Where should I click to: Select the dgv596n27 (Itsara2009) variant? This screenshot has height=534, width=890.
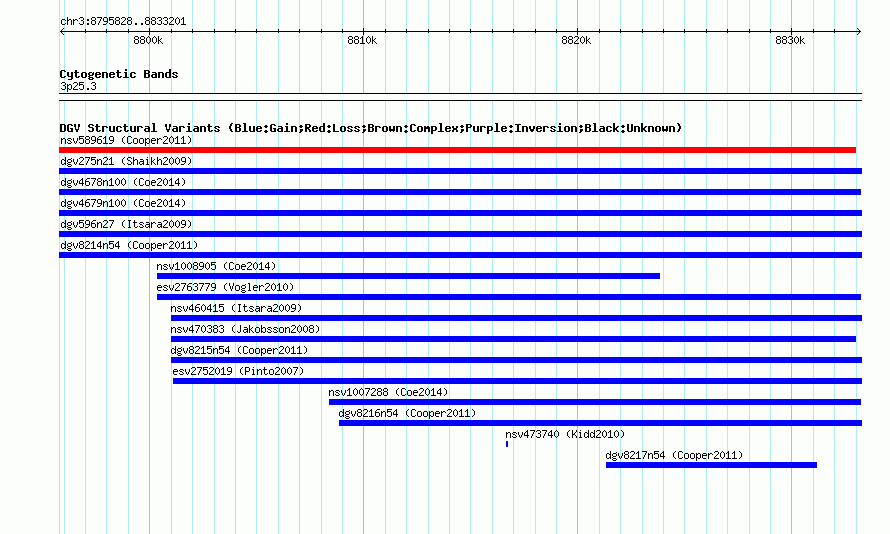(460, 234)
